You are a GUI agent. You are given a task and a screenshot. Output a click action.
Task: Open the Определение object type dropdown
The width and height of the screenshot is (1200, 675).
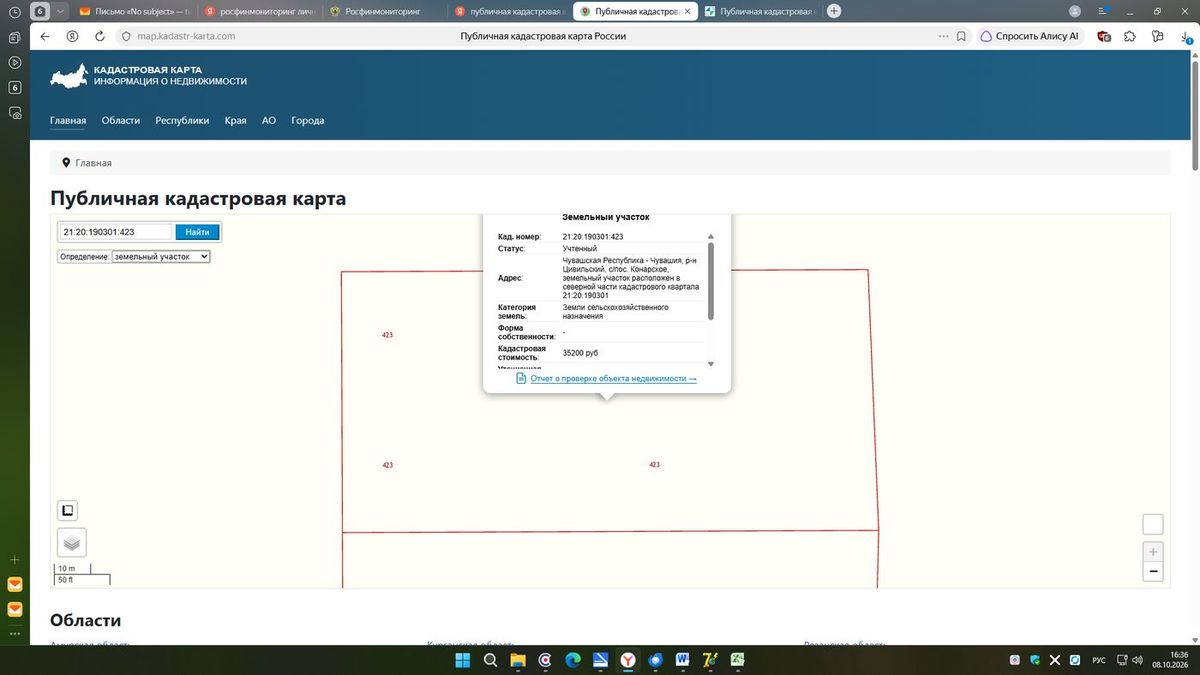tap(161, 257)
